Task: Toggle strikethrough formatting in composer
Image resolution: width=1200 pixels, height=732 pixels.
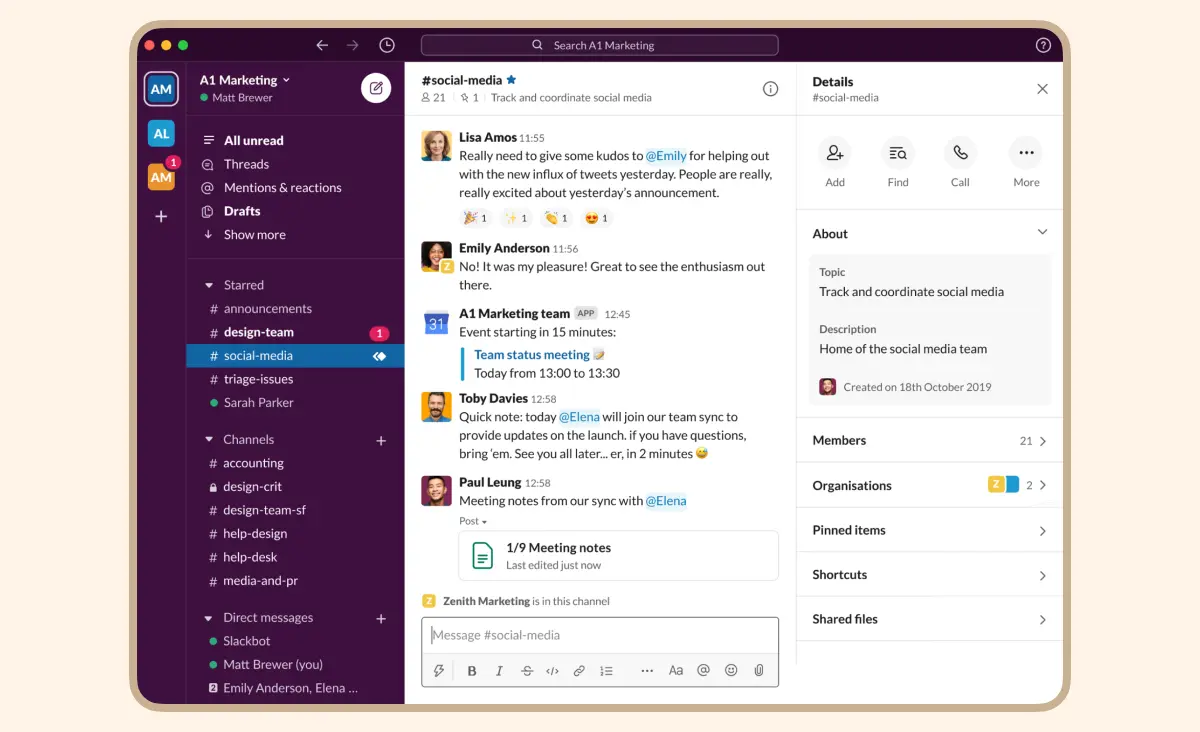Action: tap(527, 671)
